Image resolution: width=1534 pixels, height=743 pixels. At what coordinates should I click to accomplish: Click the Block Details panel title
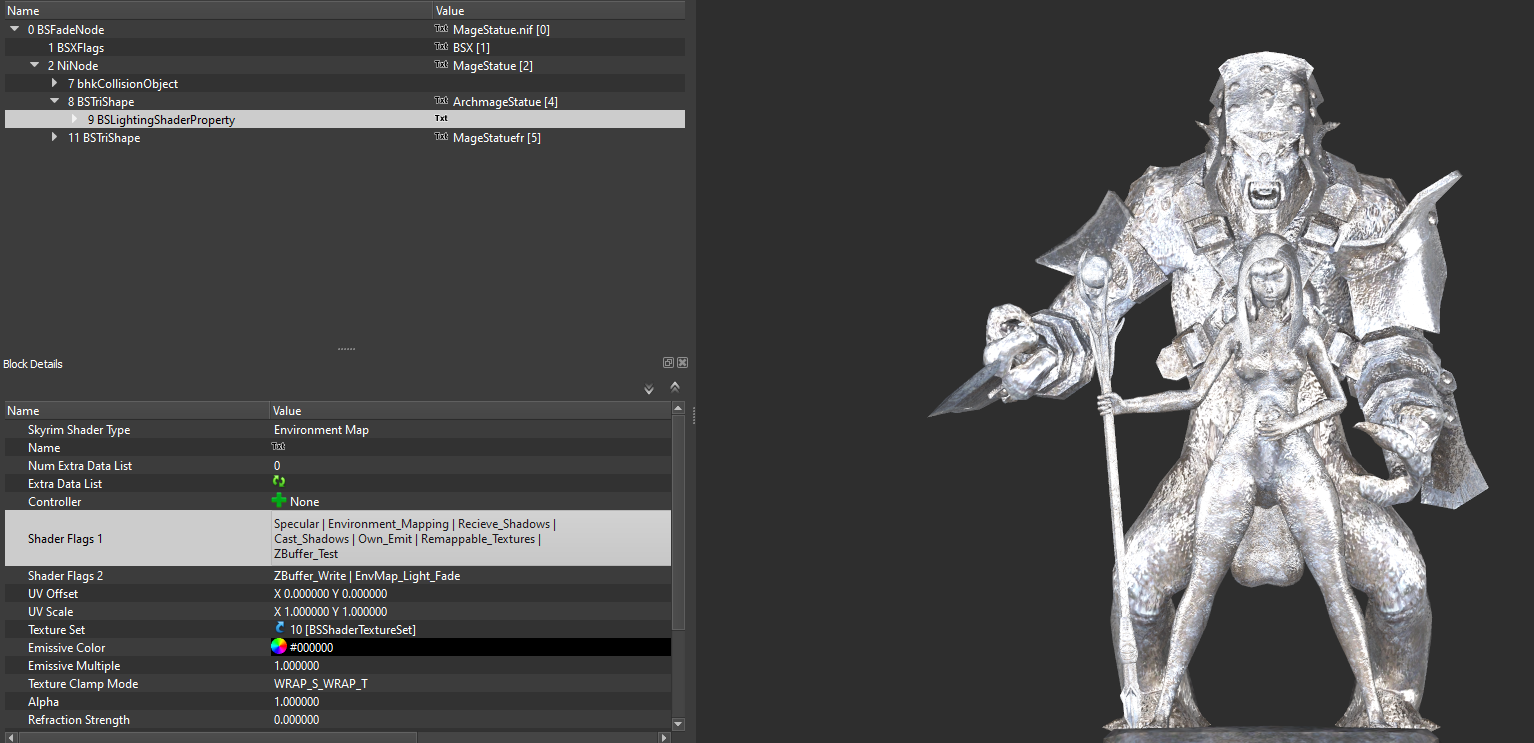(x=32, y=364)
